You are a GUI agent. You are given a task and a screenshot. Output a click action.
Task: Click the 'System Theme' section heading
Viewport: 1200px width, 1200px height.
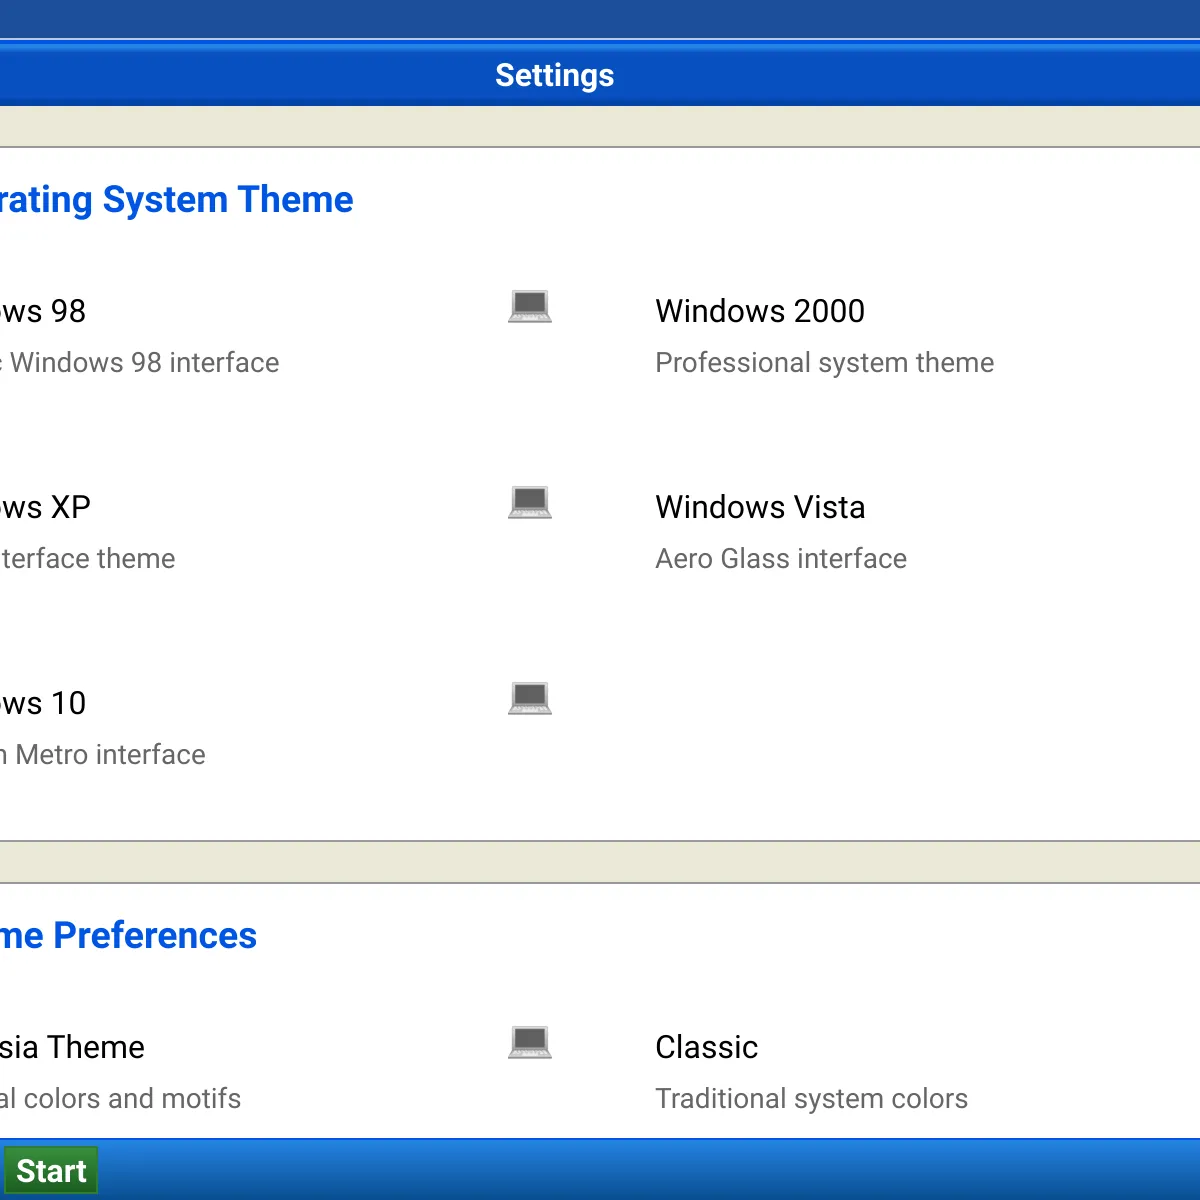pyautogui.click(x=228, y=199)
